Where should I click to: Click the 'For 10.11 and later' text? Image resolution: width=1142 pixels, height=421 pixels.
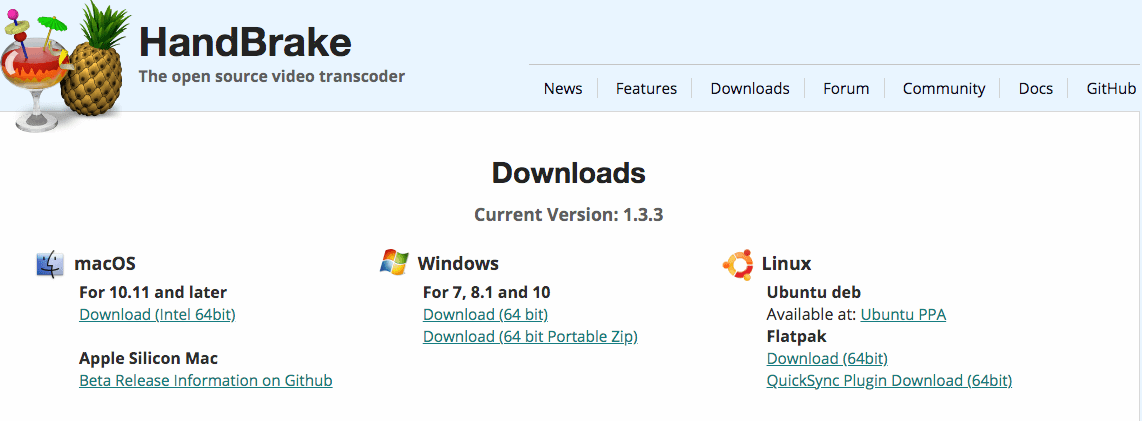pyautogui.click(x=153, y=293)
